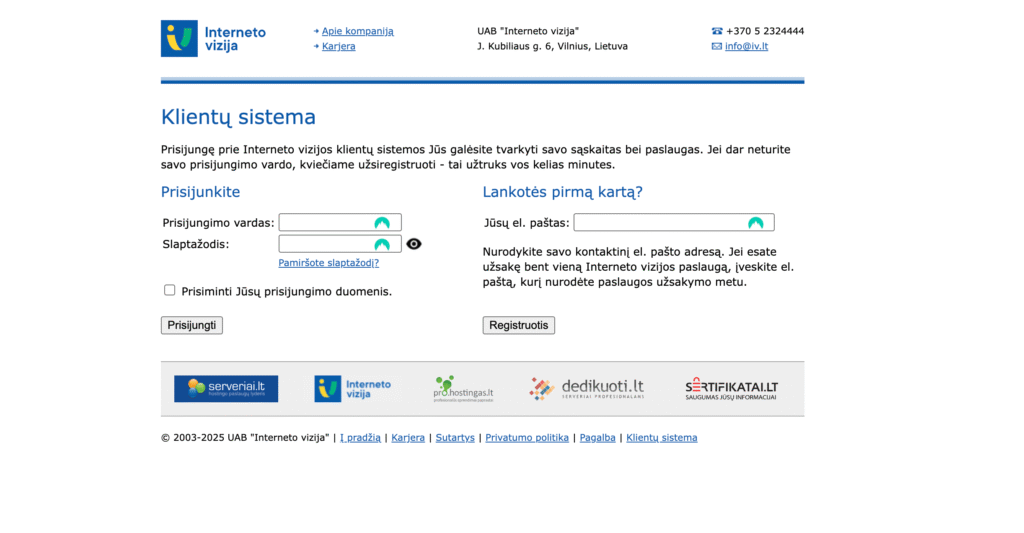This screenshot has height=533, width=1024.
Task: Focus the Prisijungimo vardas input field
Action: pos(340,223)
